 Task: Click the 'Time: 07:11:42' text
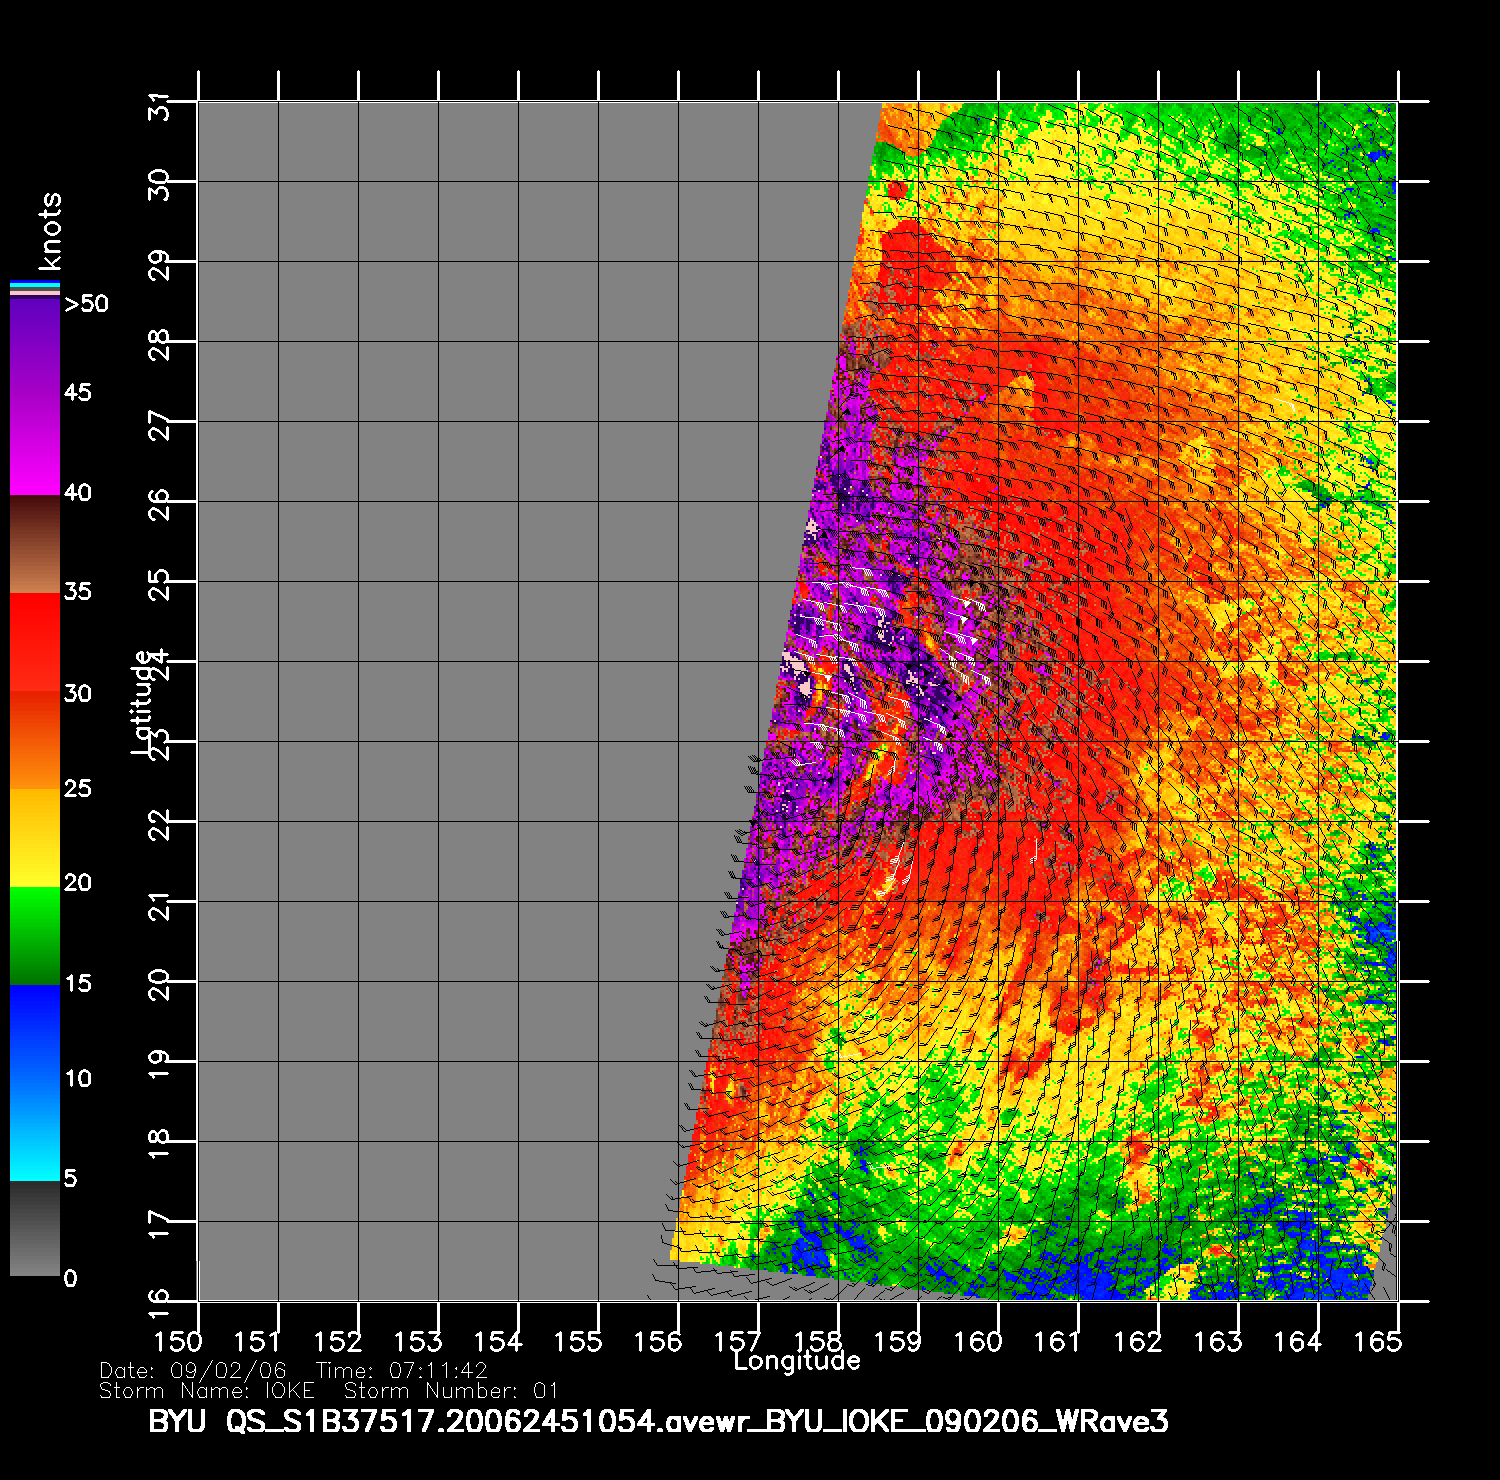pos(401,1371)
